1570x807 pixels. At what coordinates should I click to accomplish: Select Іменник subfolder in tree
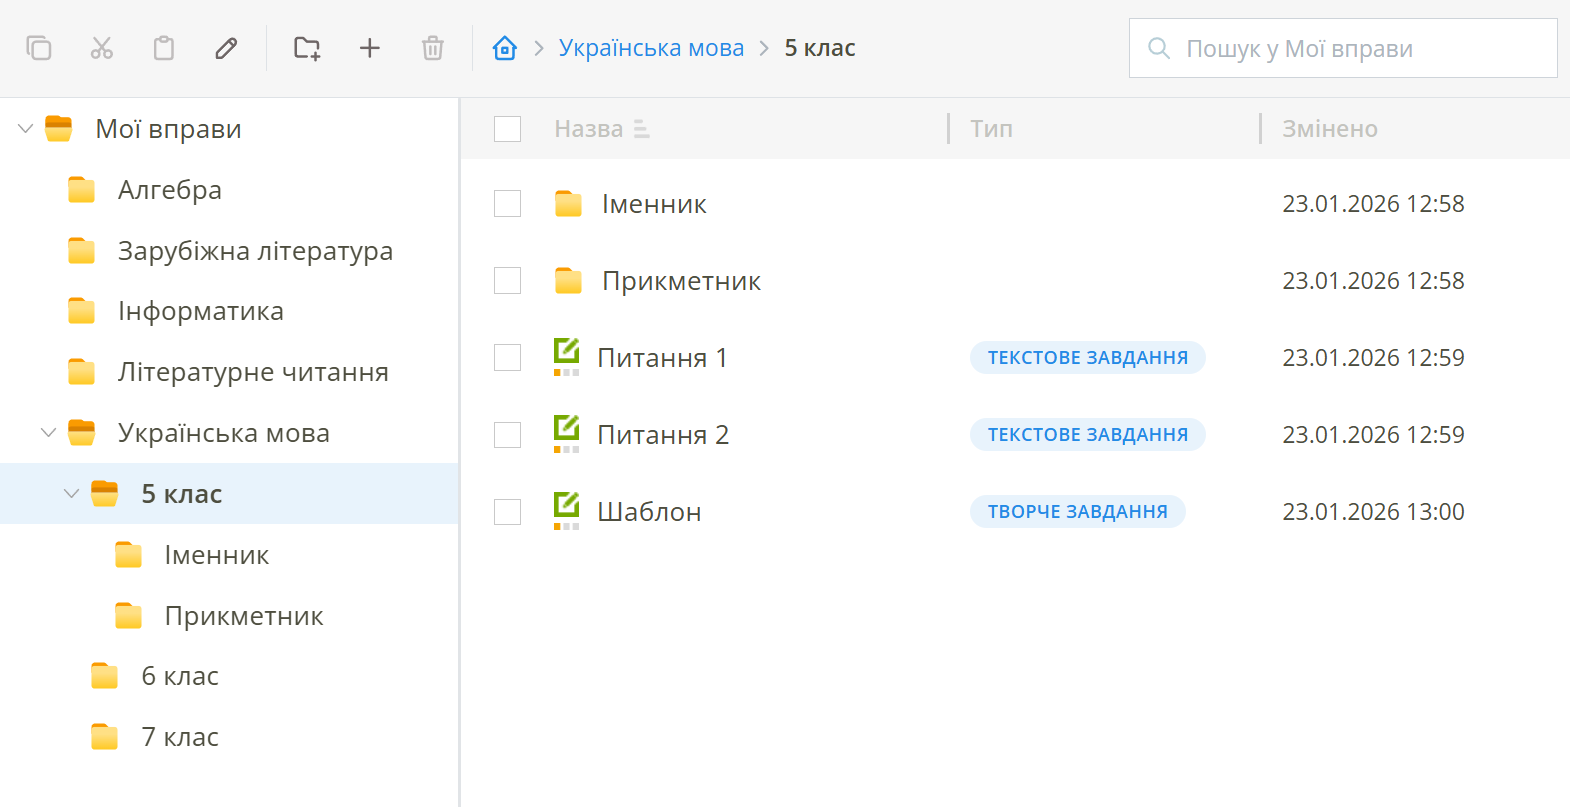tap(217, 555)
